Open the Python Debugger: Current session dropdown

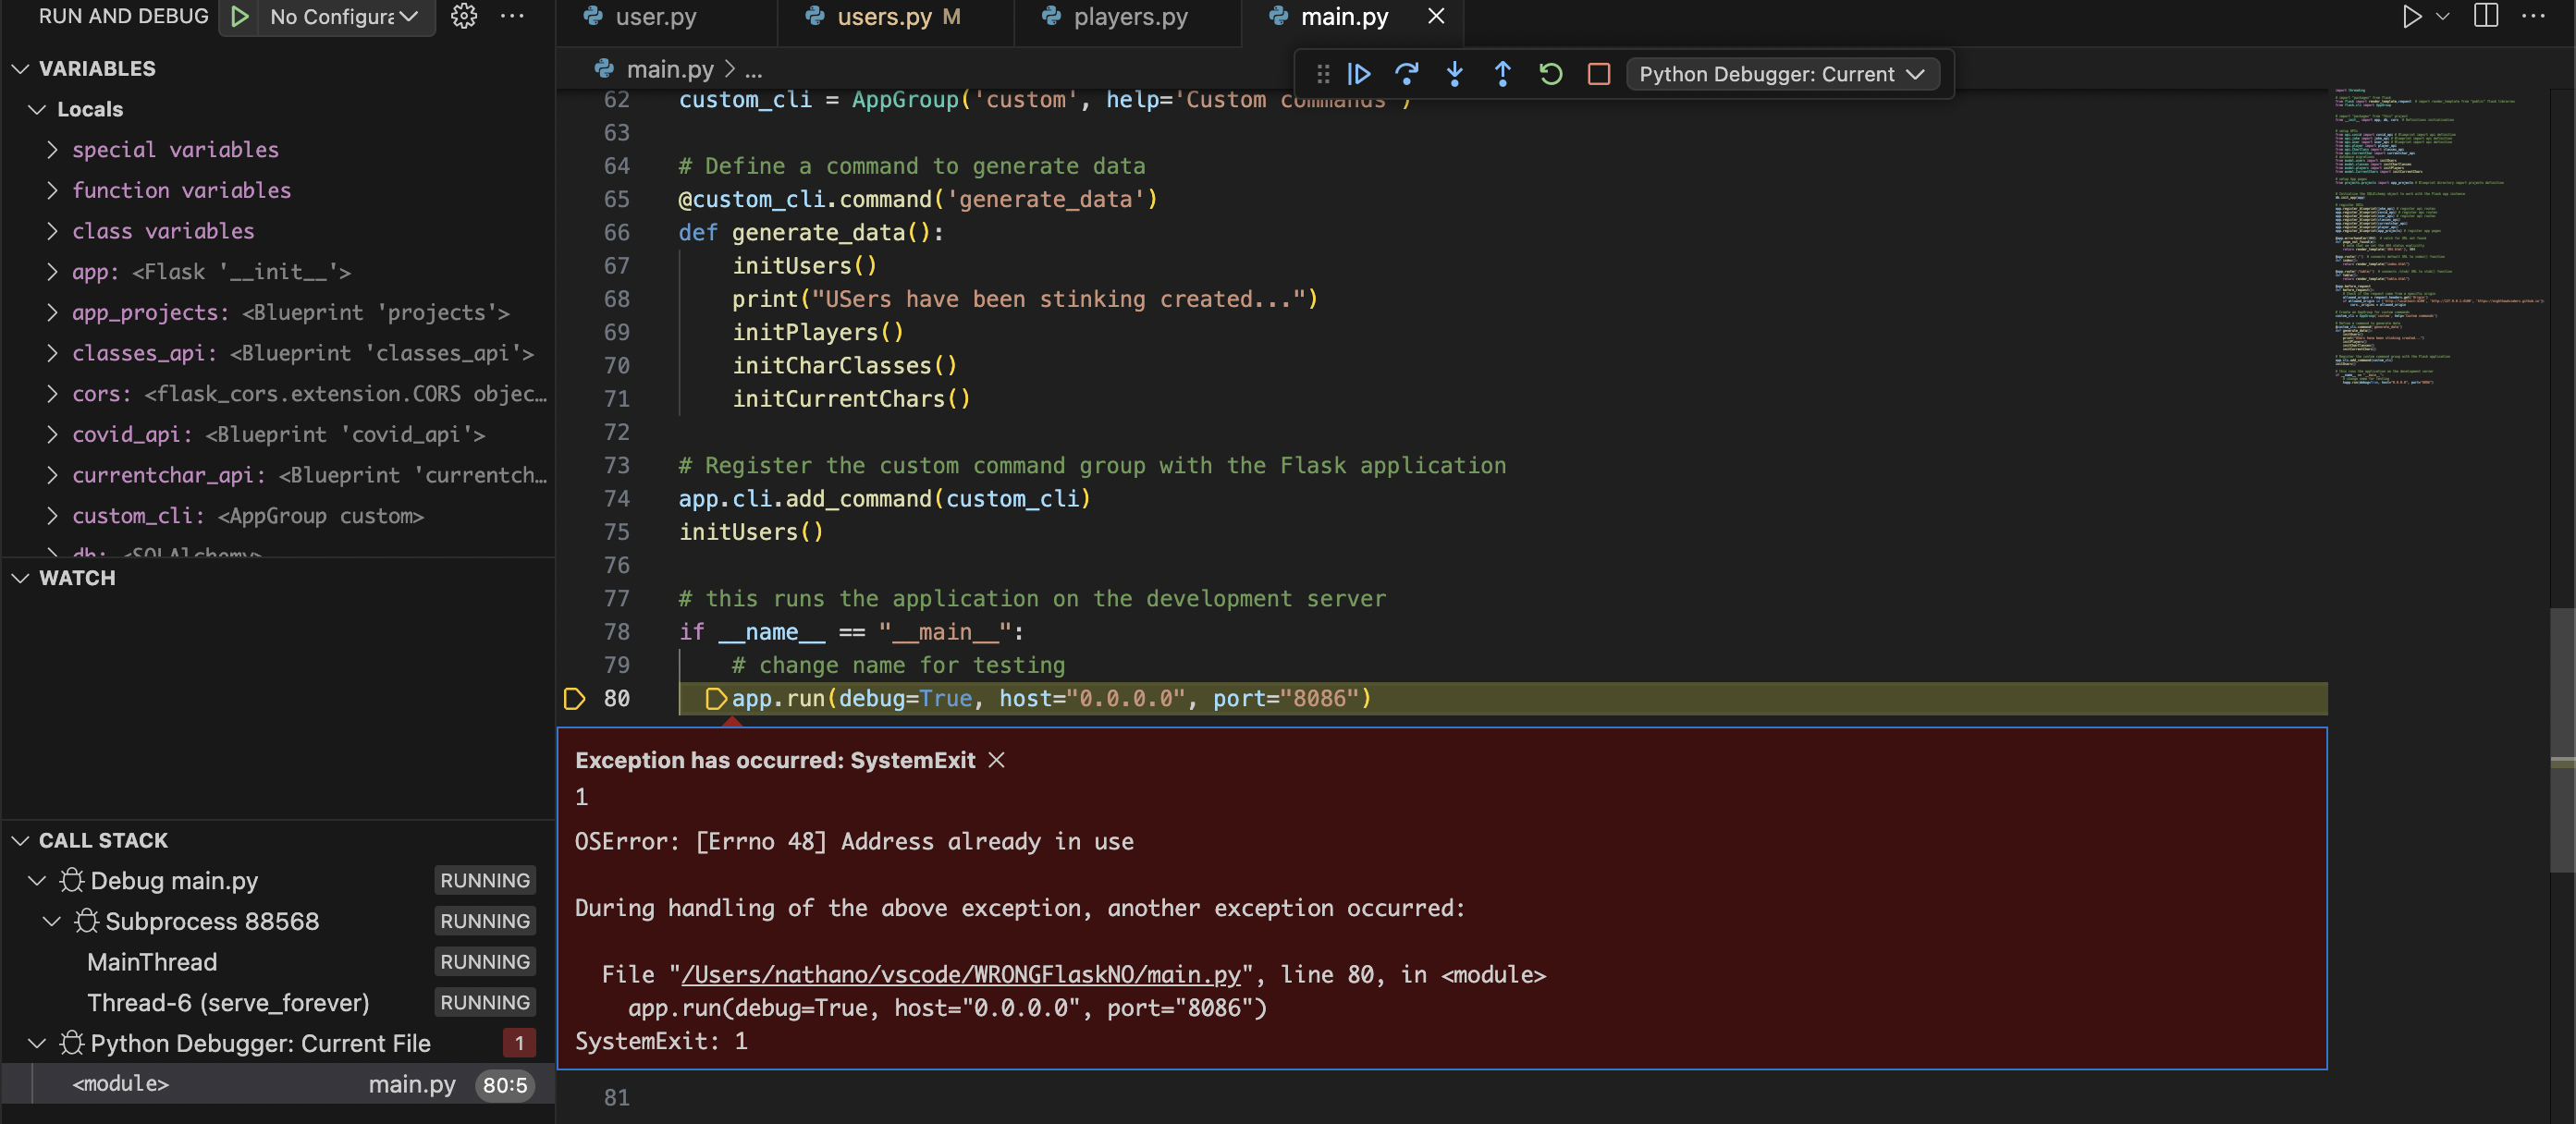1783,74
